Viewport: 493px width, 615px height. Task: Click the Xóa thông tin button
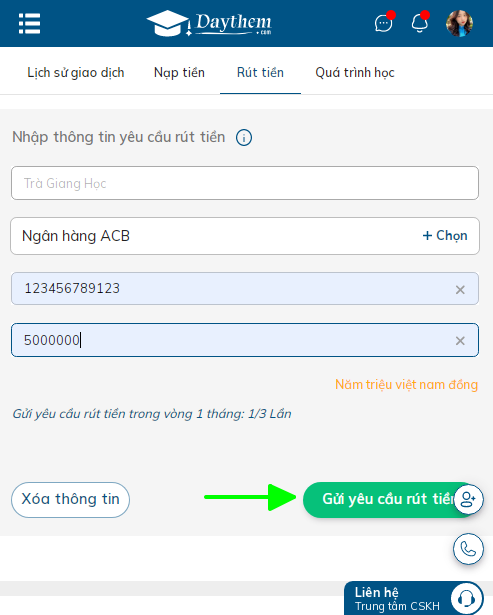coord(70,500)
